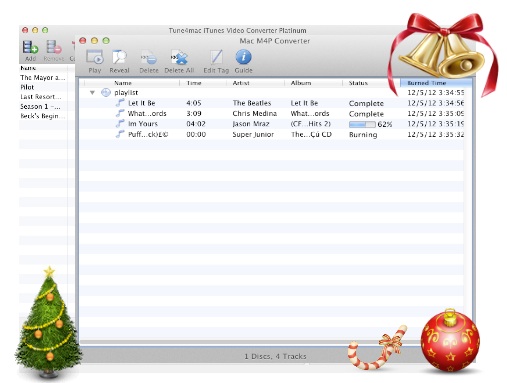Viewport: 507px width, 383px height.
Task: Sort by the Album column header
Action: (x=301, y=83)
